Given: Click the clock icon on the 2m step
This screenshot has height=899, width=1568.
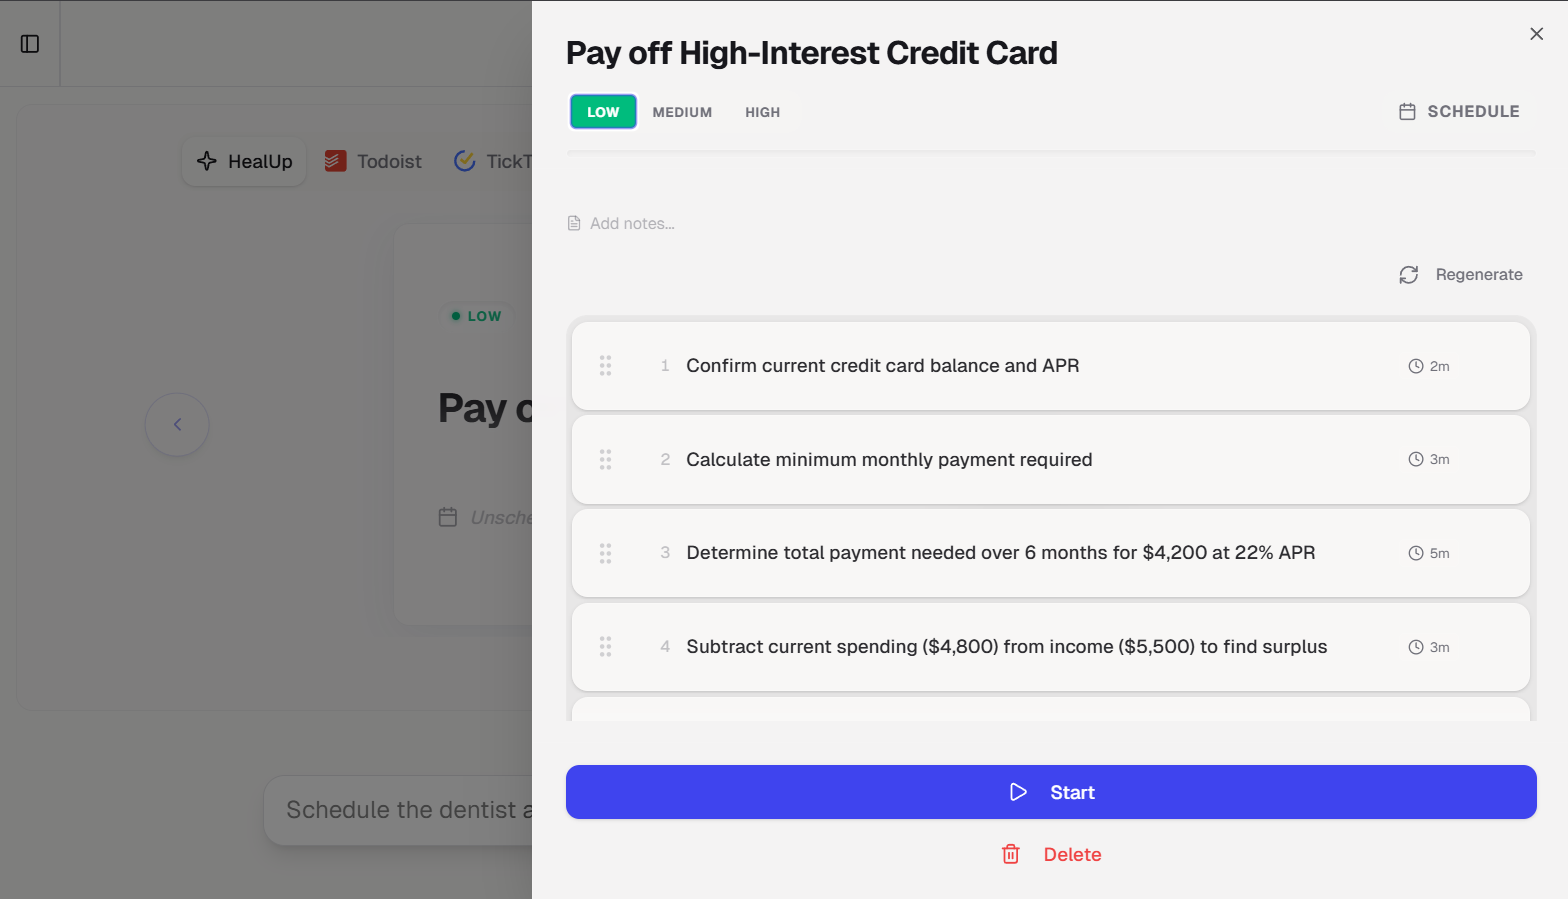Looking at the screenshot, I should (1414, 366).
